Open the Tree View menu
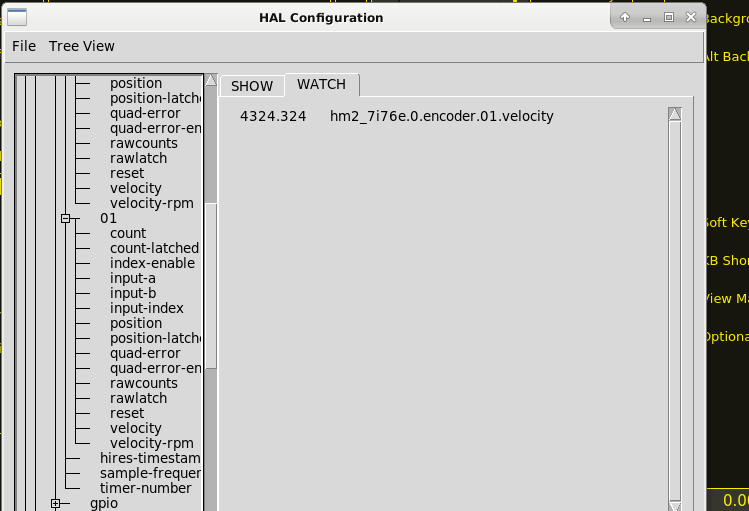 coord(82,46)
